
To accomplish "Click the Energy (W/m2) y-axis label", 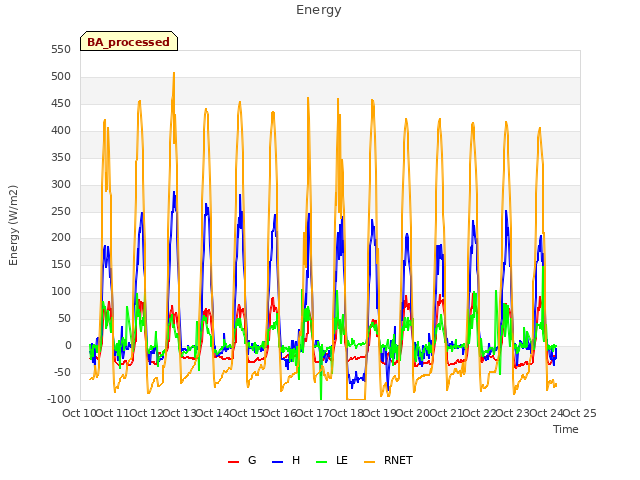I will [13, 225].
